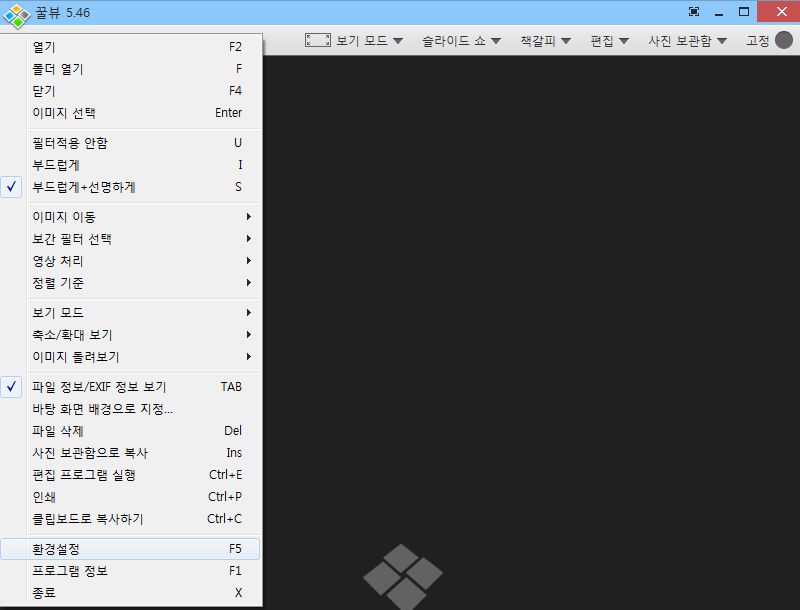This screenshot has height=610, width=800.
Task: Choose 바탕 화면 배경으로 지정...
Action: click(x=131, y=409)
